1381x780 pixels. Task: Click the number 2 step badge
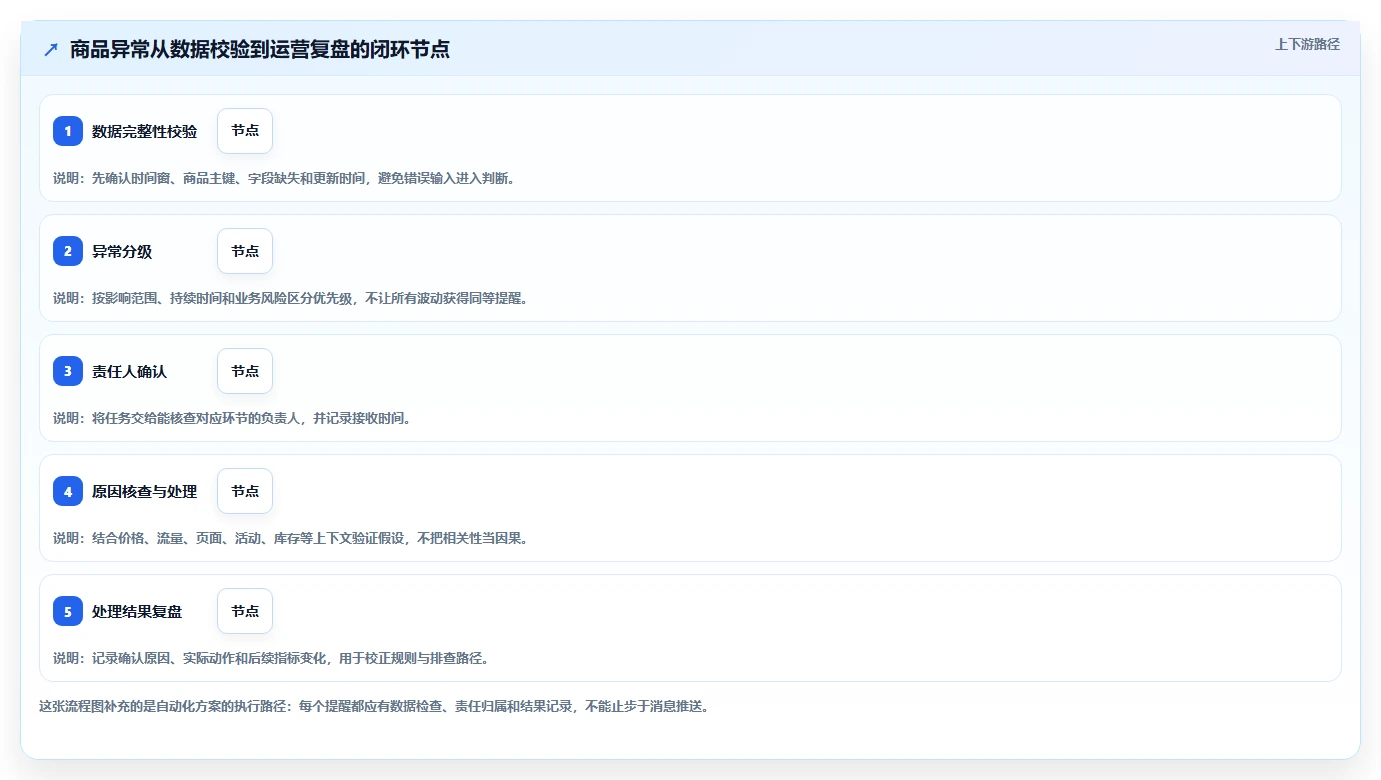[68, 251]
